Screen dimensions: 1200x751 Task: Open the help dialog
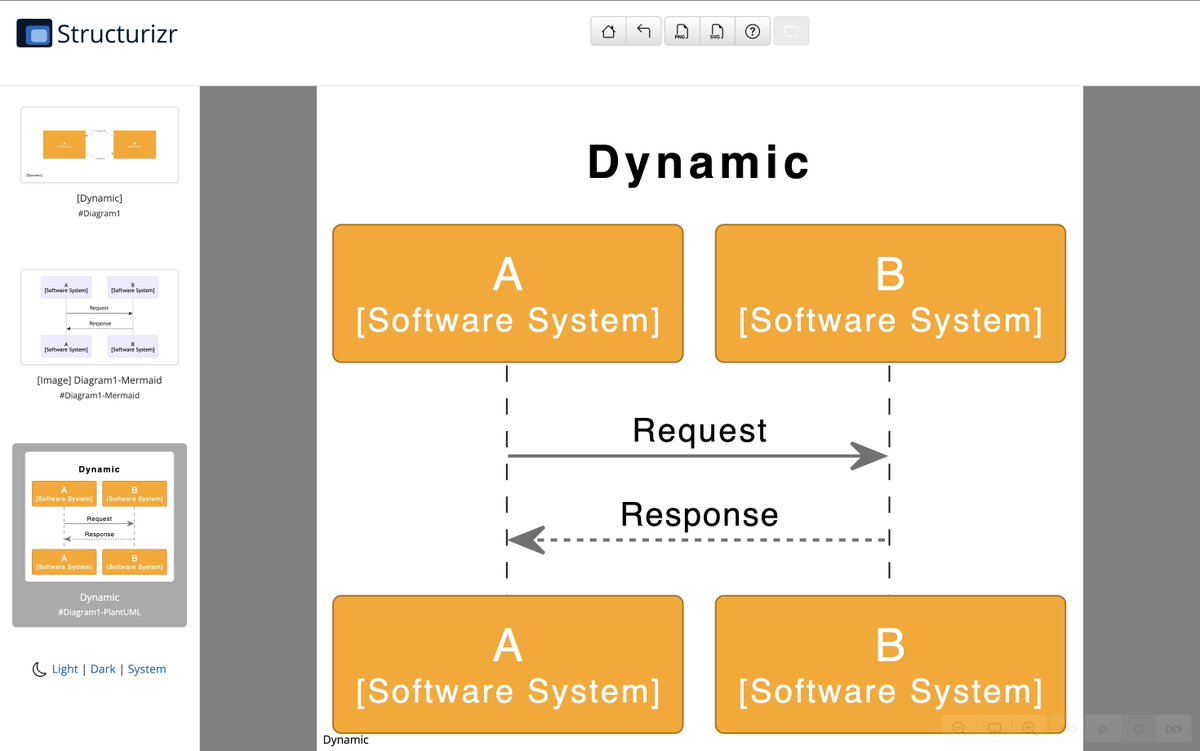pos(753,31)
